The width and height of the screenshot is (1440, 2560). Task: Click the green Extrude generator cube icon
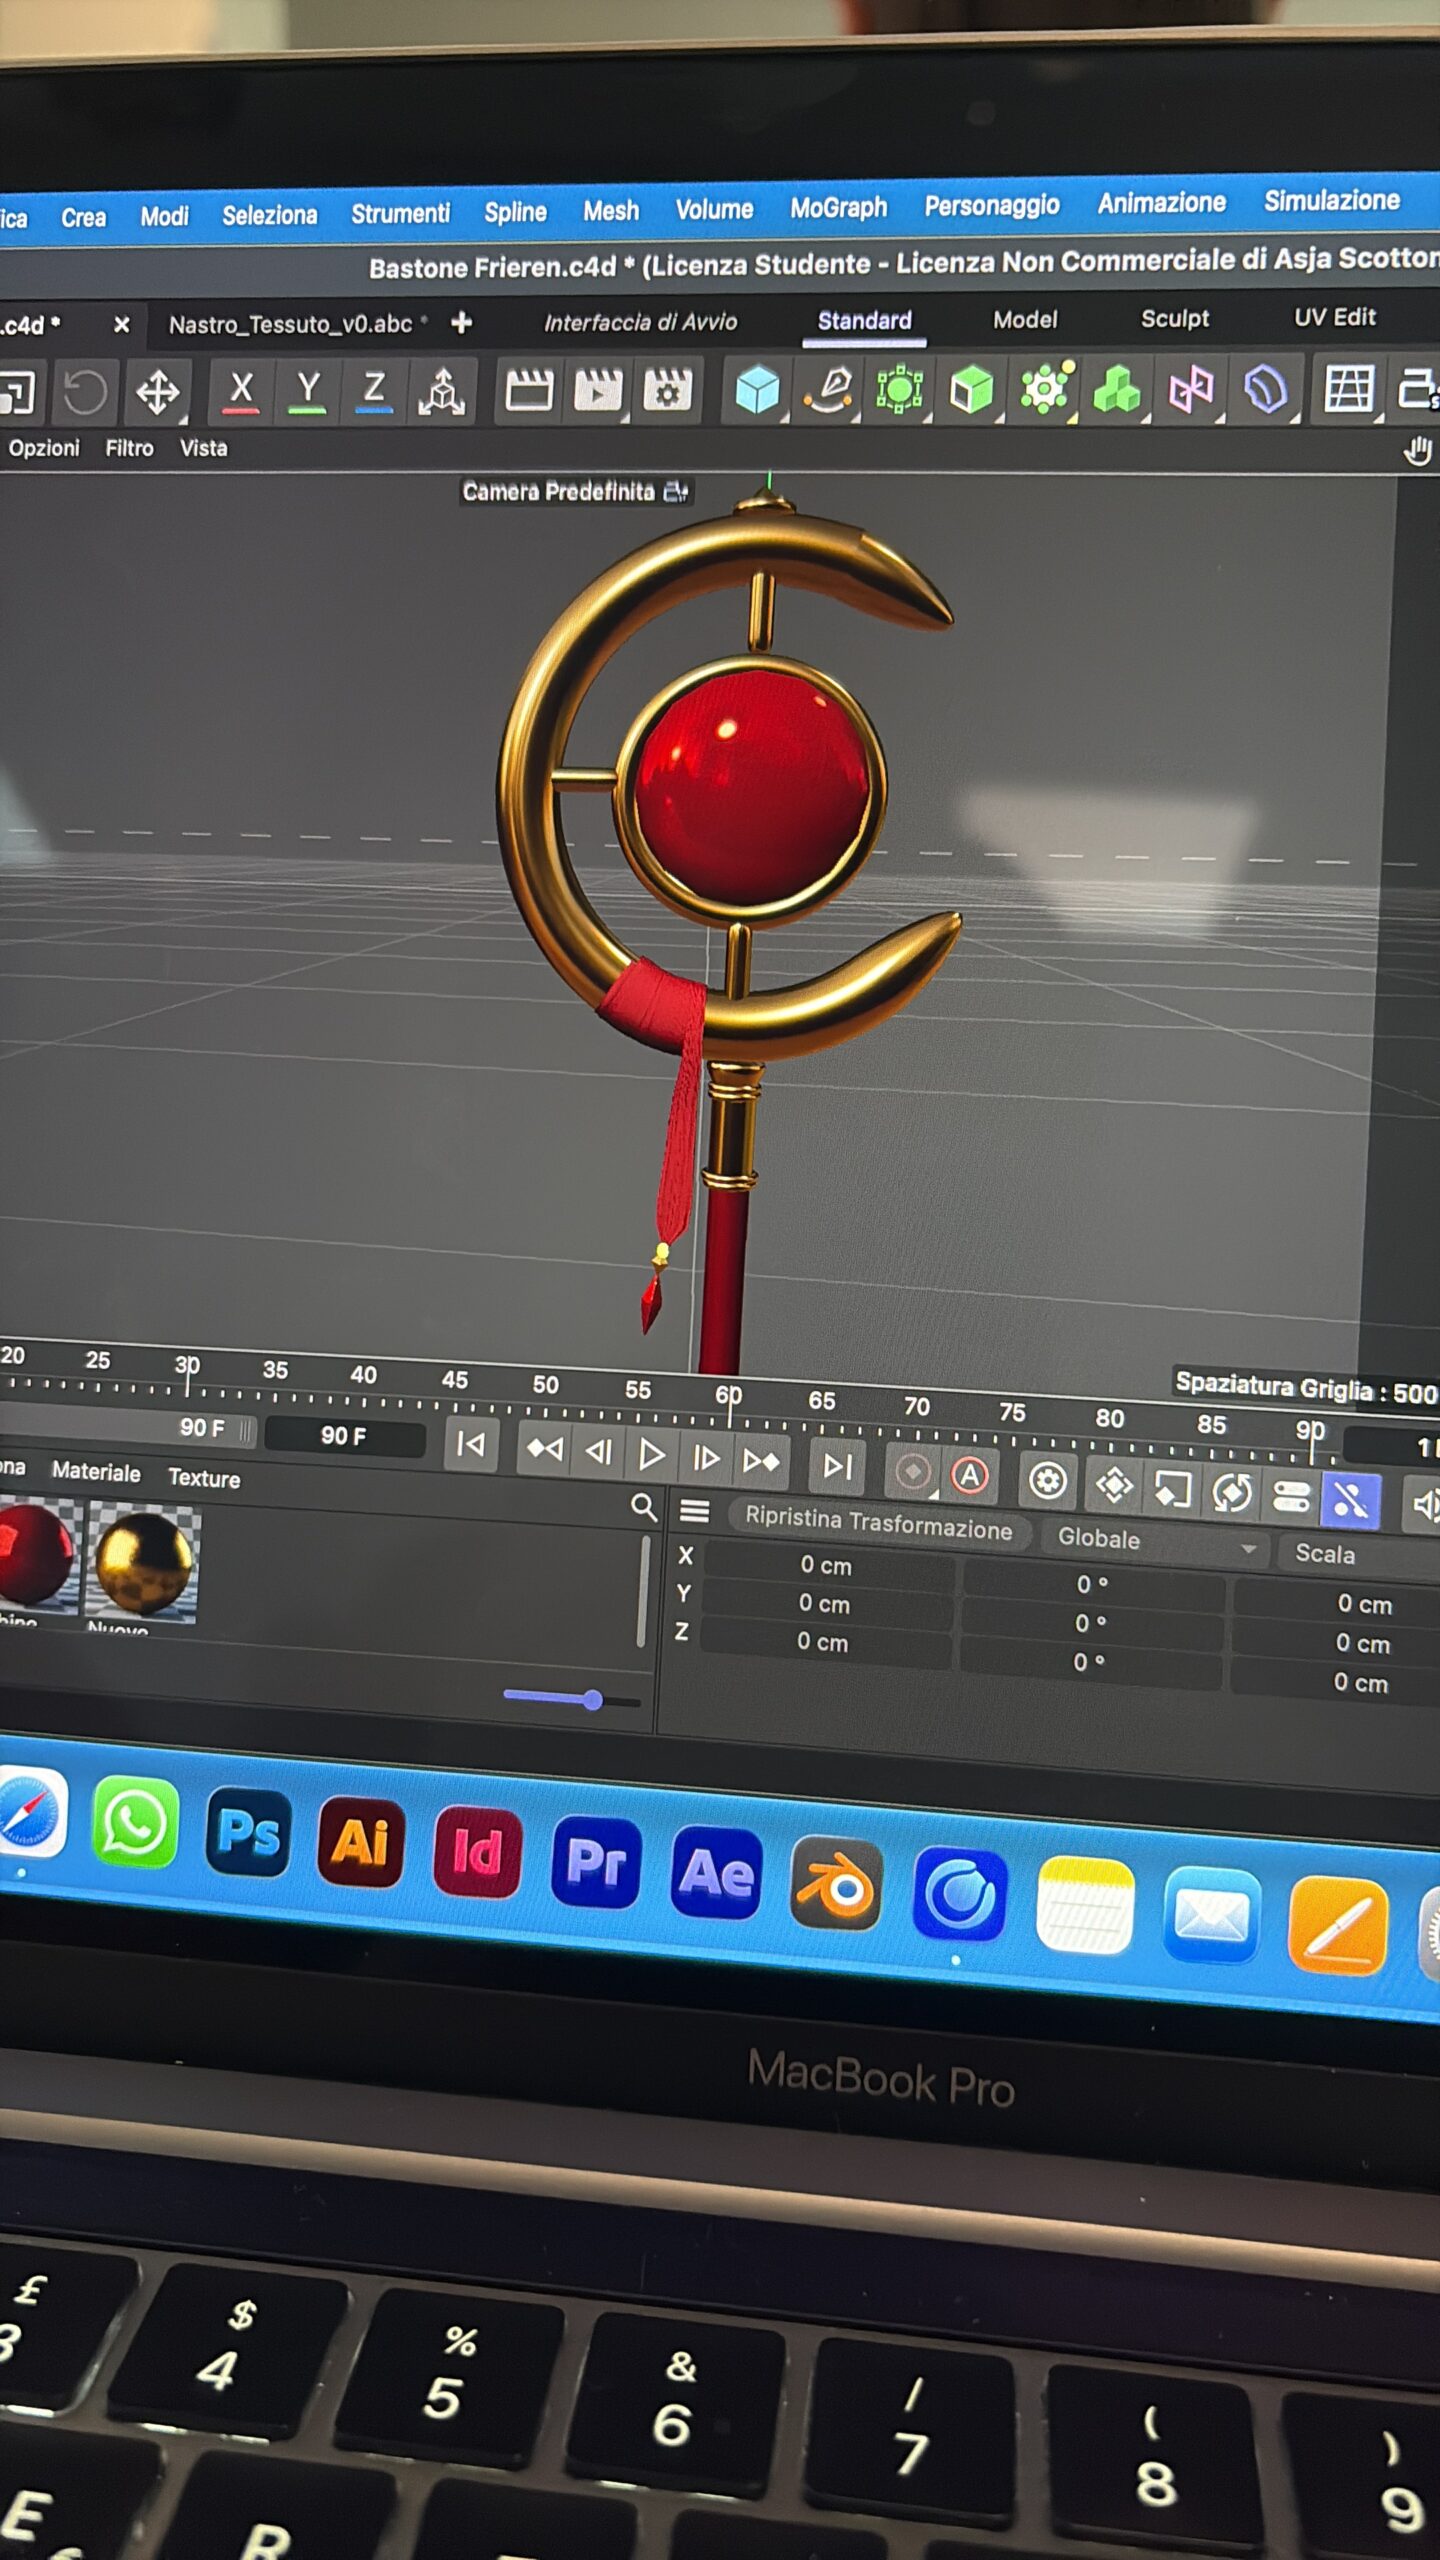(x=971, y=389)
